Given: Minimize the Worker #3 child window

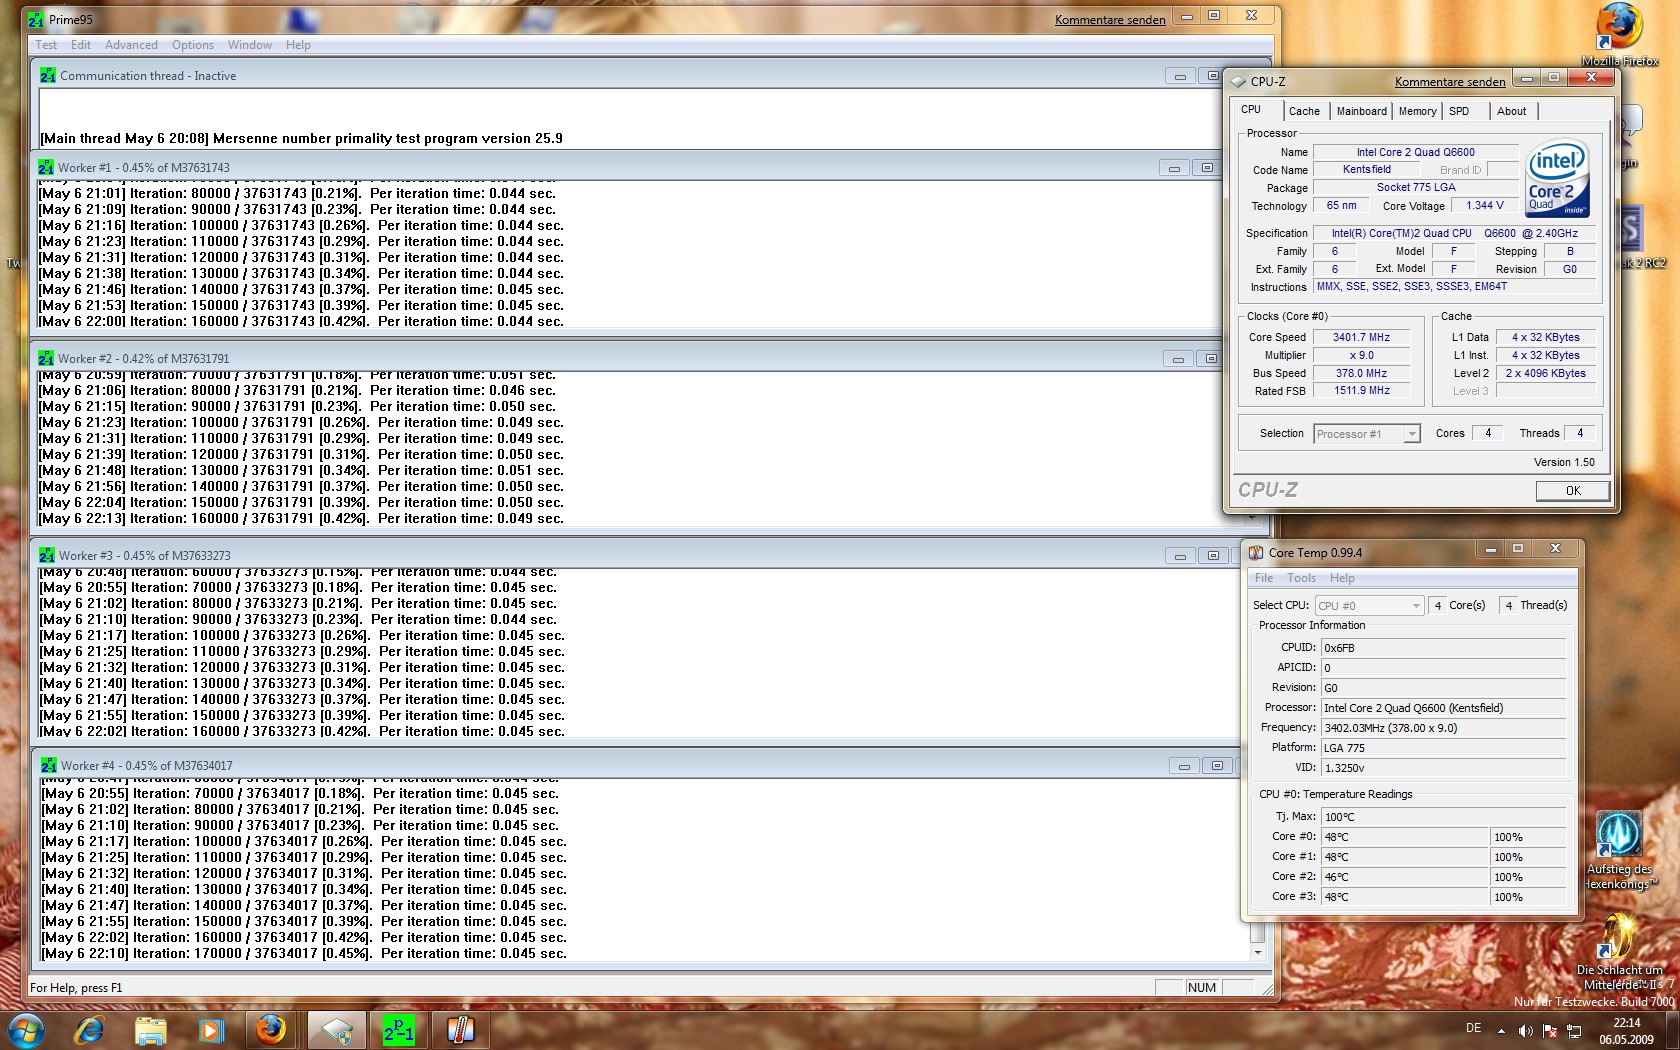Looking at the screenshot, I should [1180, 556].
